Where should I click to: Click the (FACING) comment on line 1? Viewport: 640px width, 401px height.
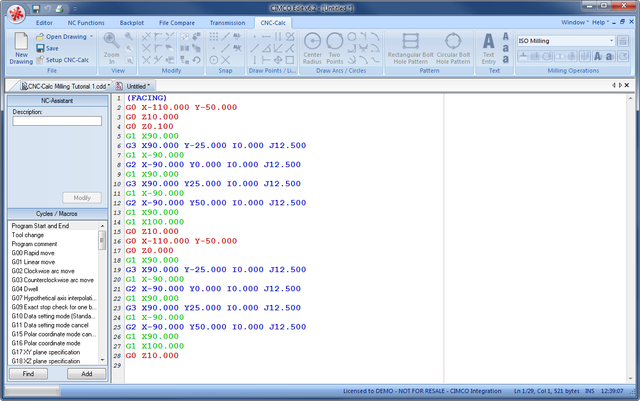pos(147,98)
